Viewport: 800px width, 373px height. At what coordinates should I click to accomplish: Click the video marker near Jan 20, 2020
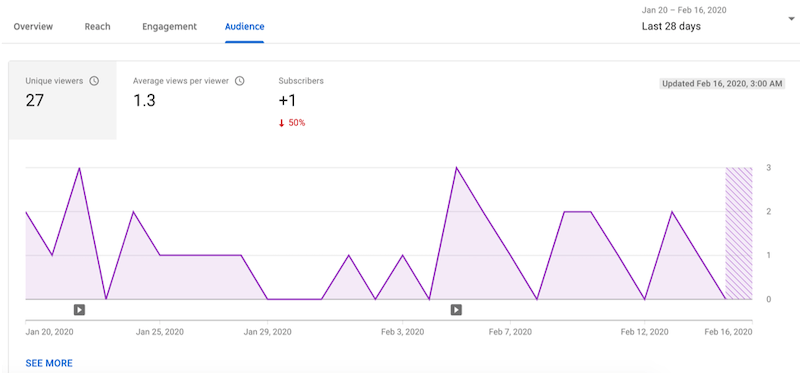[x=79, y=309]
